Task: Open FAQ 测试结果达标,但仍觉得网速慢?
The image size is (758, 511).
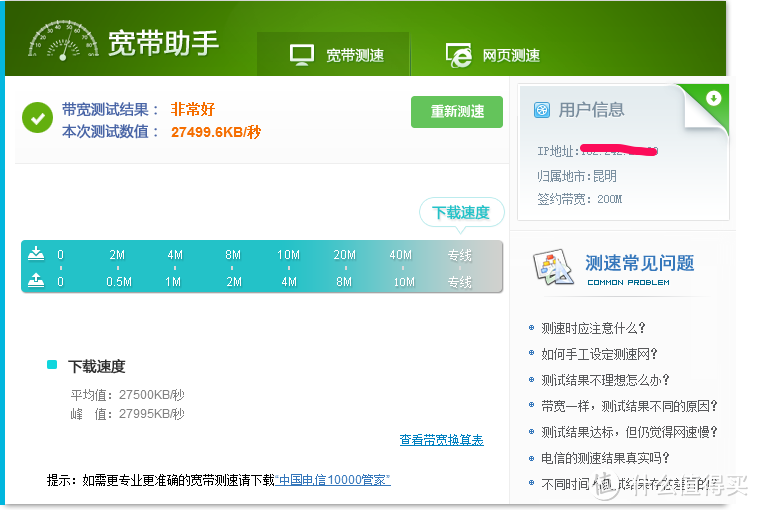Action: coord(629,432)
